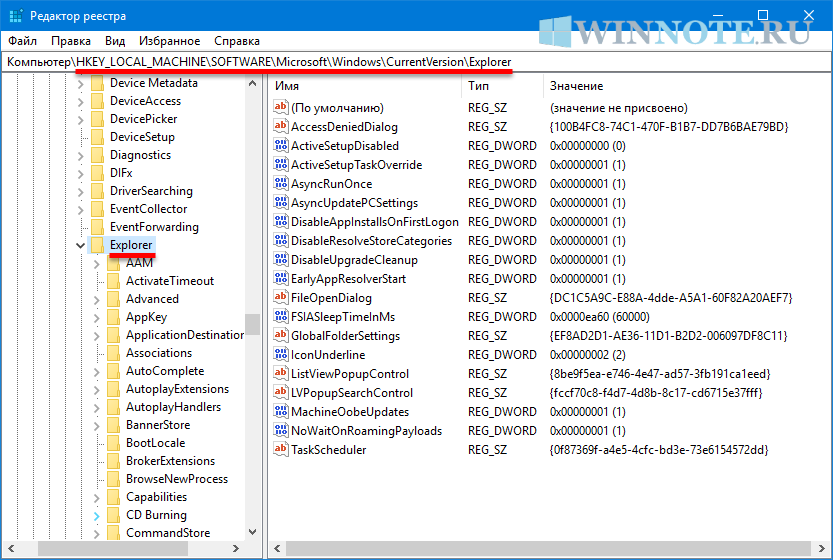The image size is (833, 560).
Task: Expand the CD Burning subkey
Action: coord(96,516)
